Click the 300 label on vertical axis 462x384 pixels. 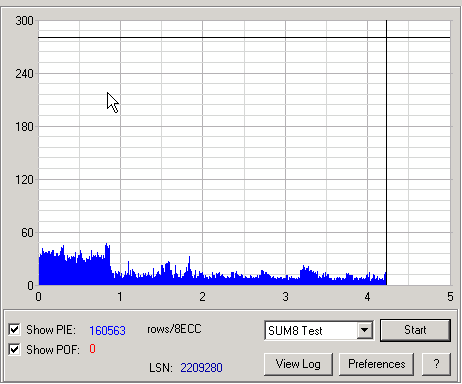[24, 21]
